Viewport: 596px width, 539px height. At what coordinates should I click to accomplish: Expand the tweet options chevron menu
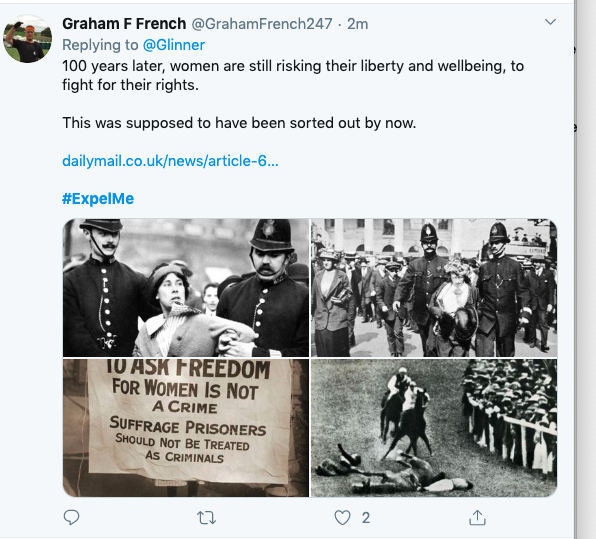550,22
